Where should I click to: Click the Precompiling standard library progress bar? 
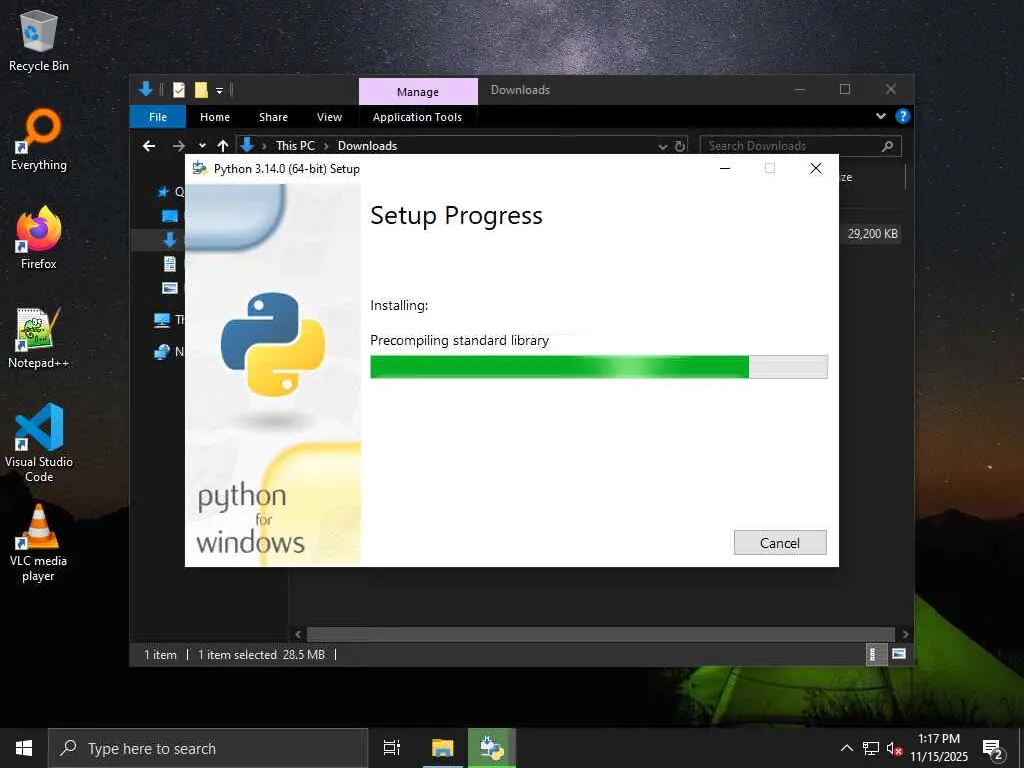coord(598,367)
